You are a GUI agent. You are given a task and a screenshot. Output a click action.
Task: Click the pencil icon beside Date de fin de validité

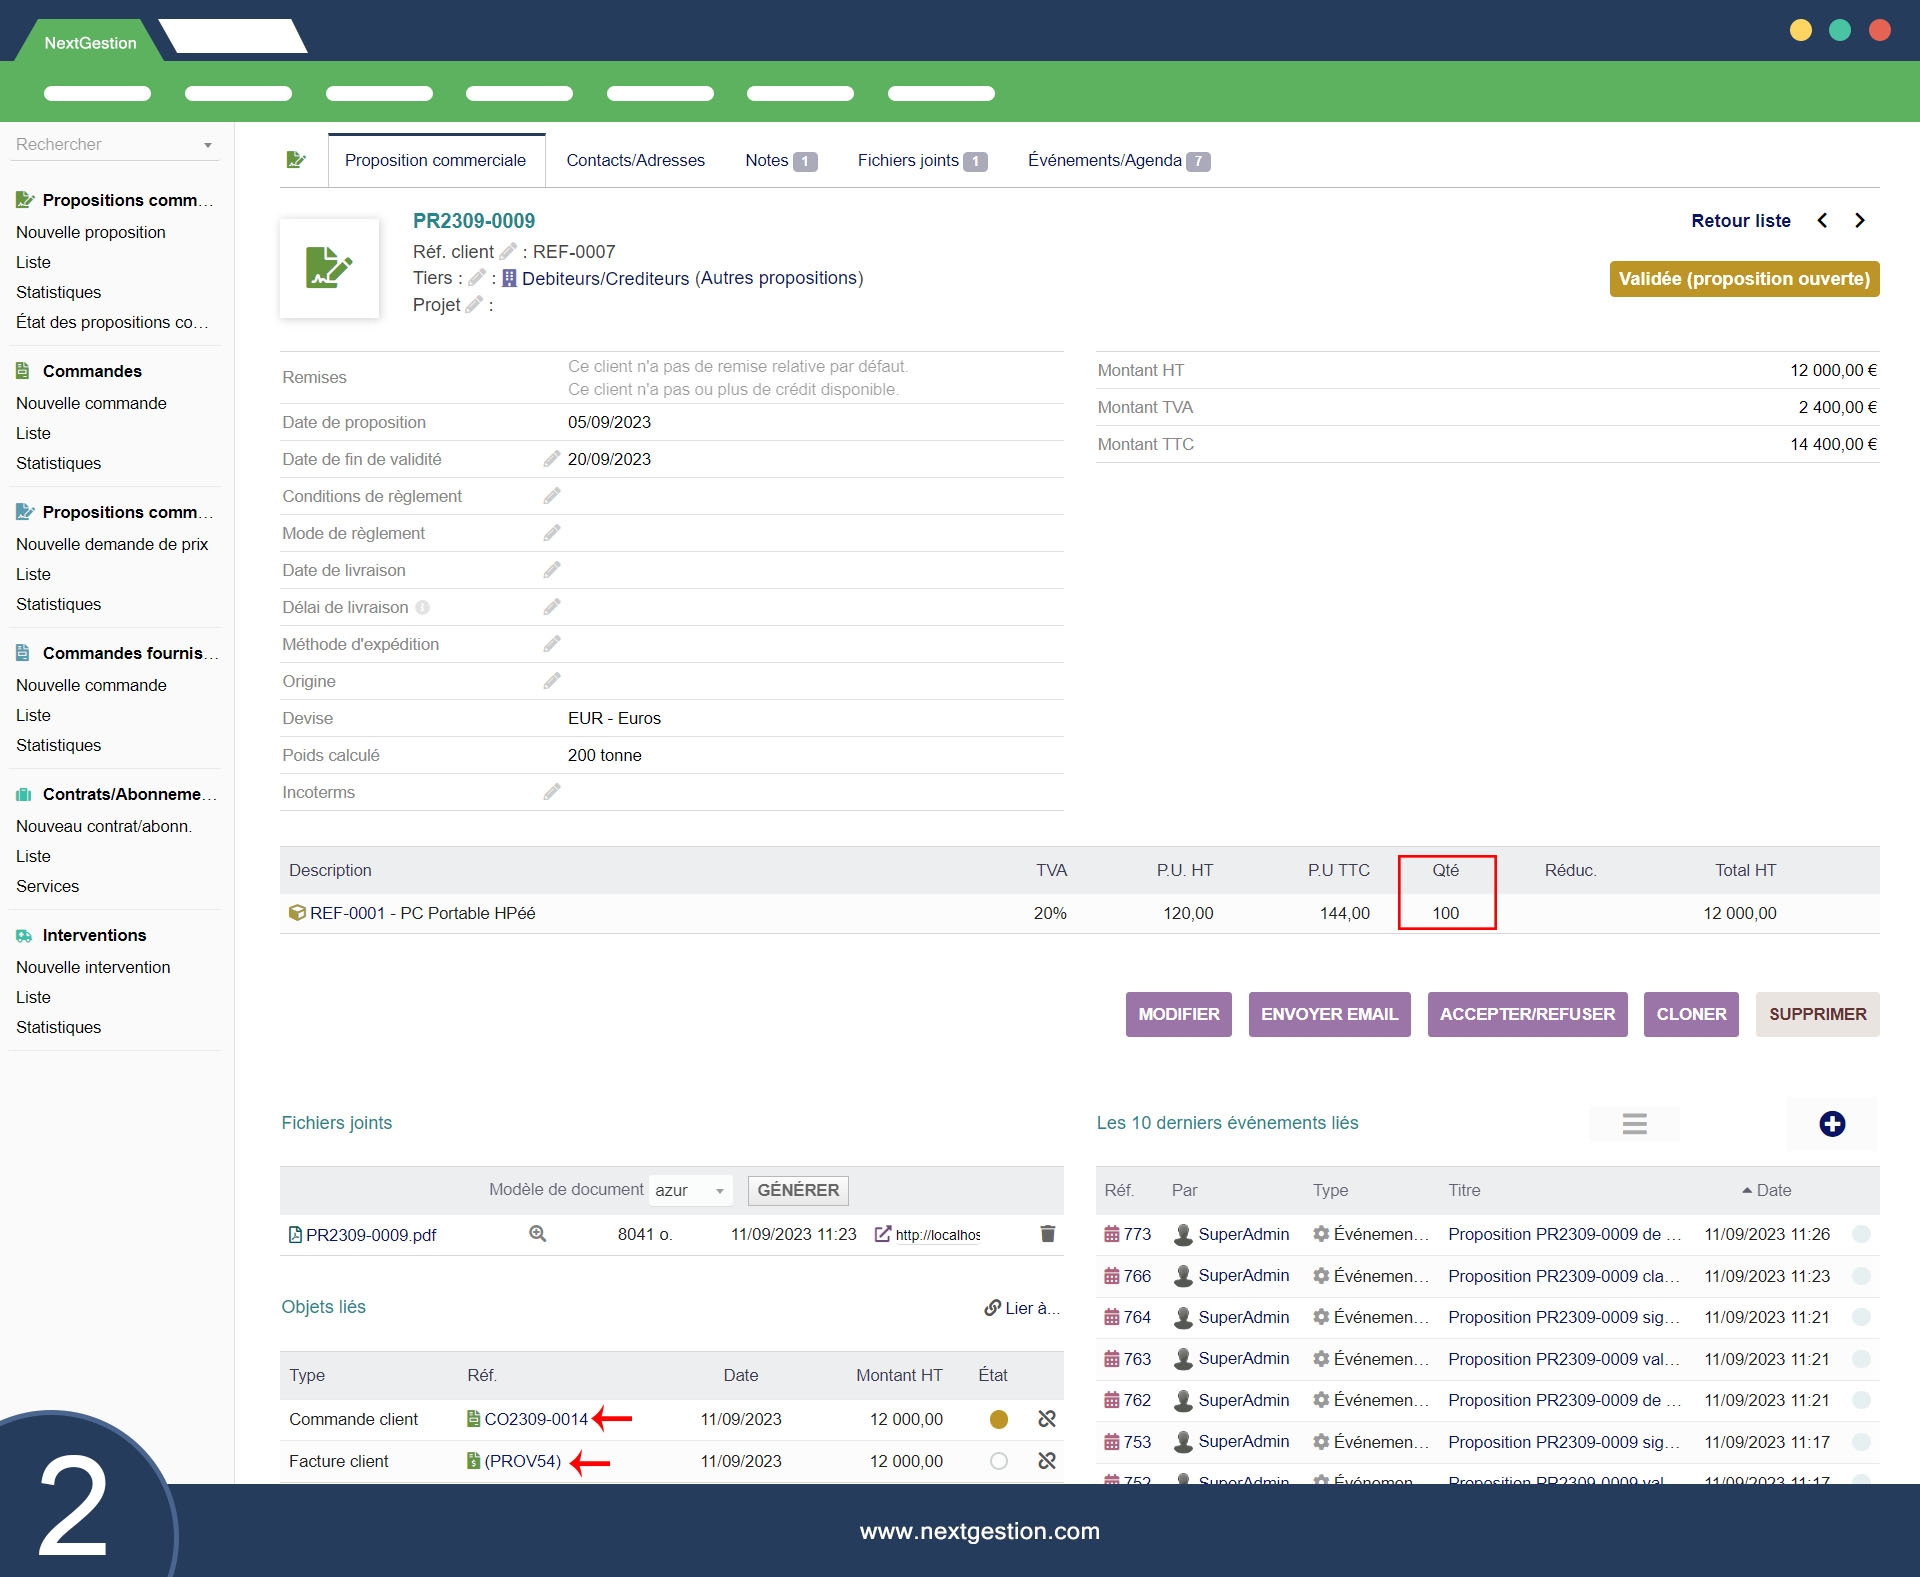point(551,459)
